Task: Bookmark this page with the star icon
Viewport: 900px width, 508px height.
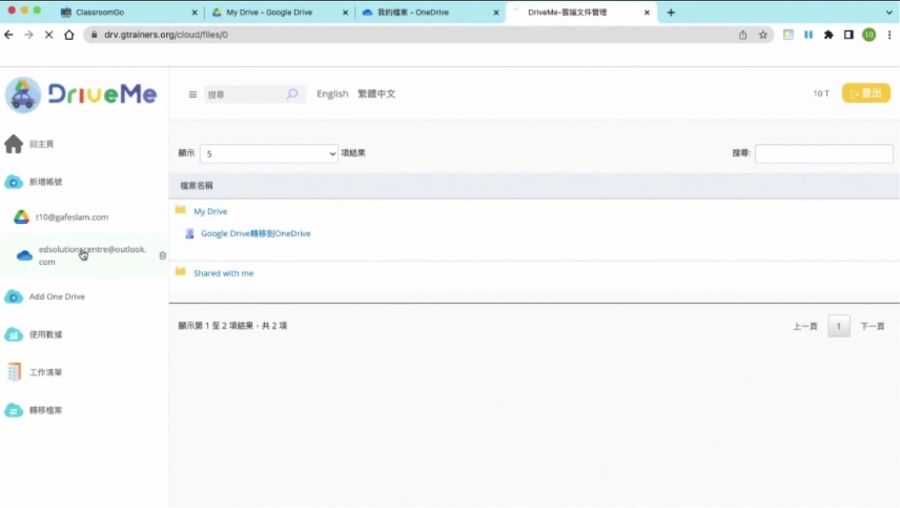Action: click(763, 35)
